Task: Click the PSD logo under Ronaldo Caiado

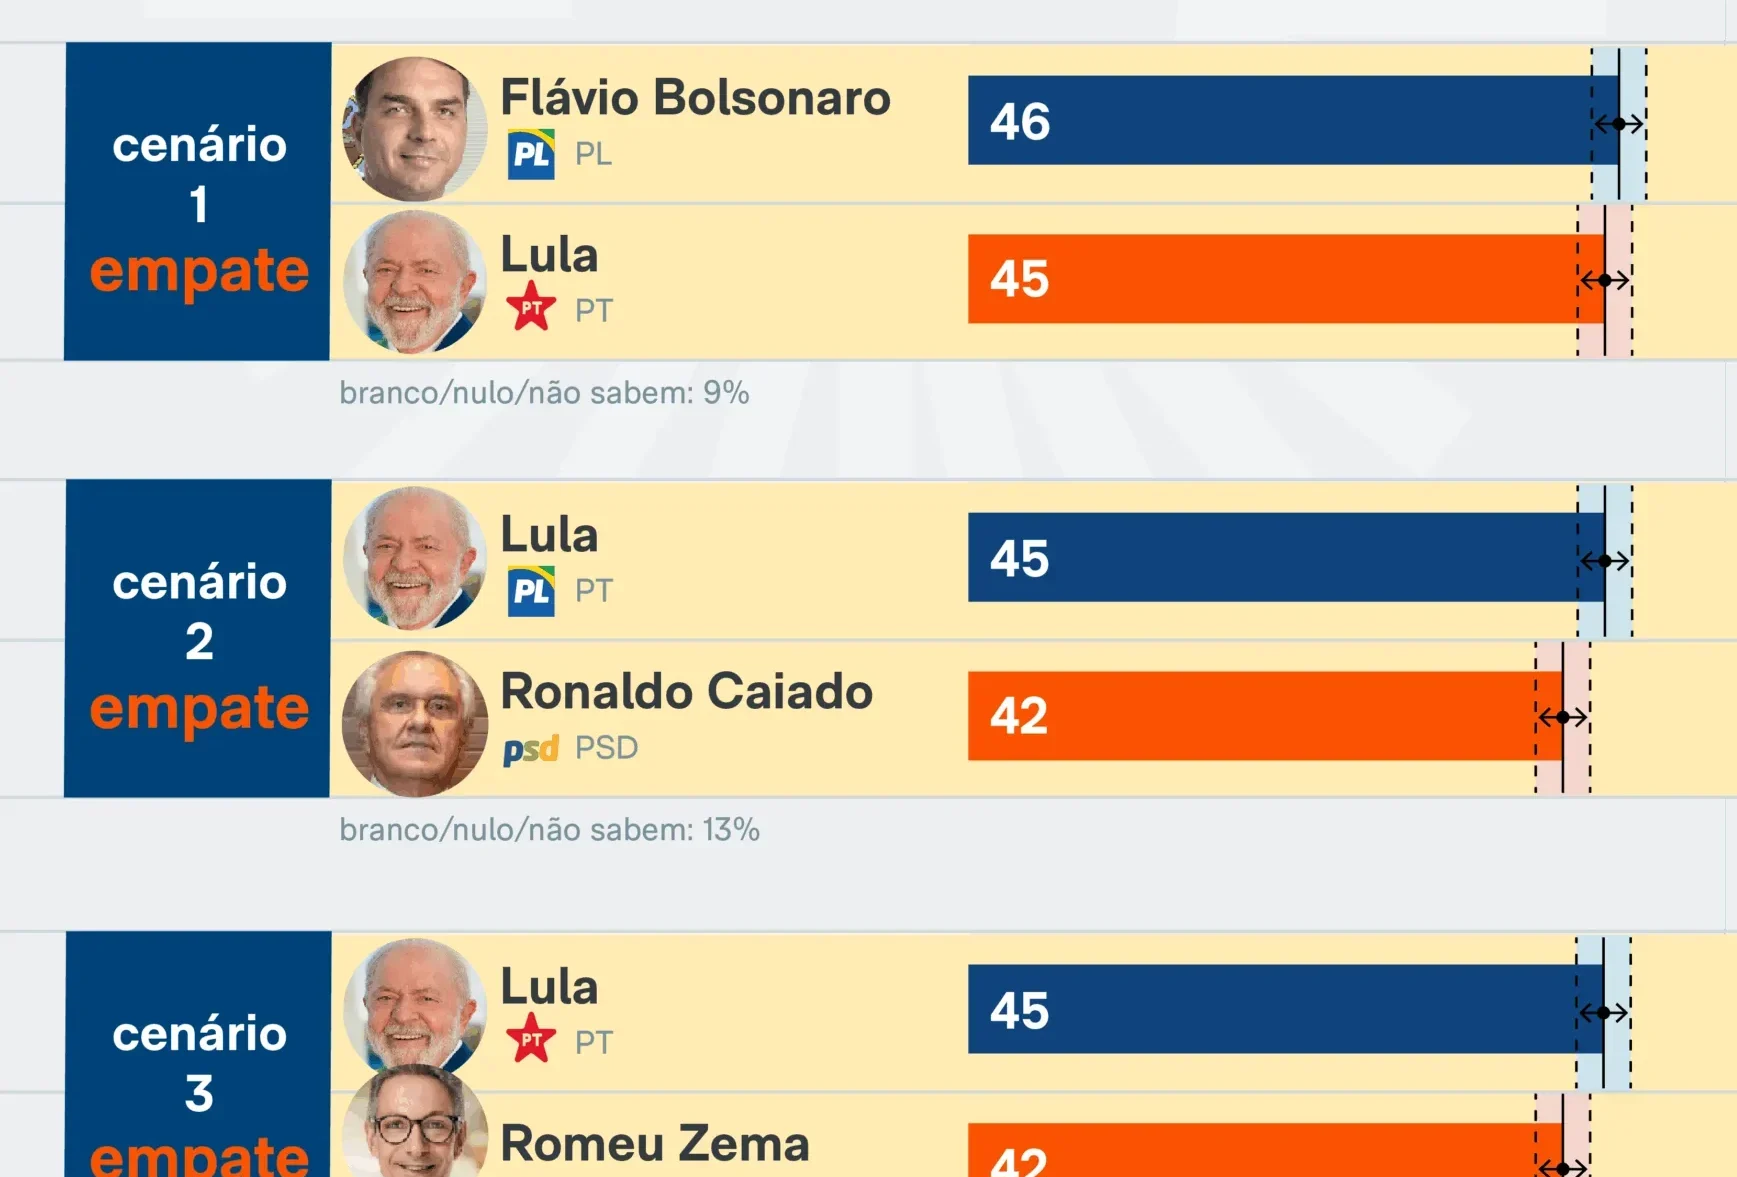Action: [x=530, y=749]
